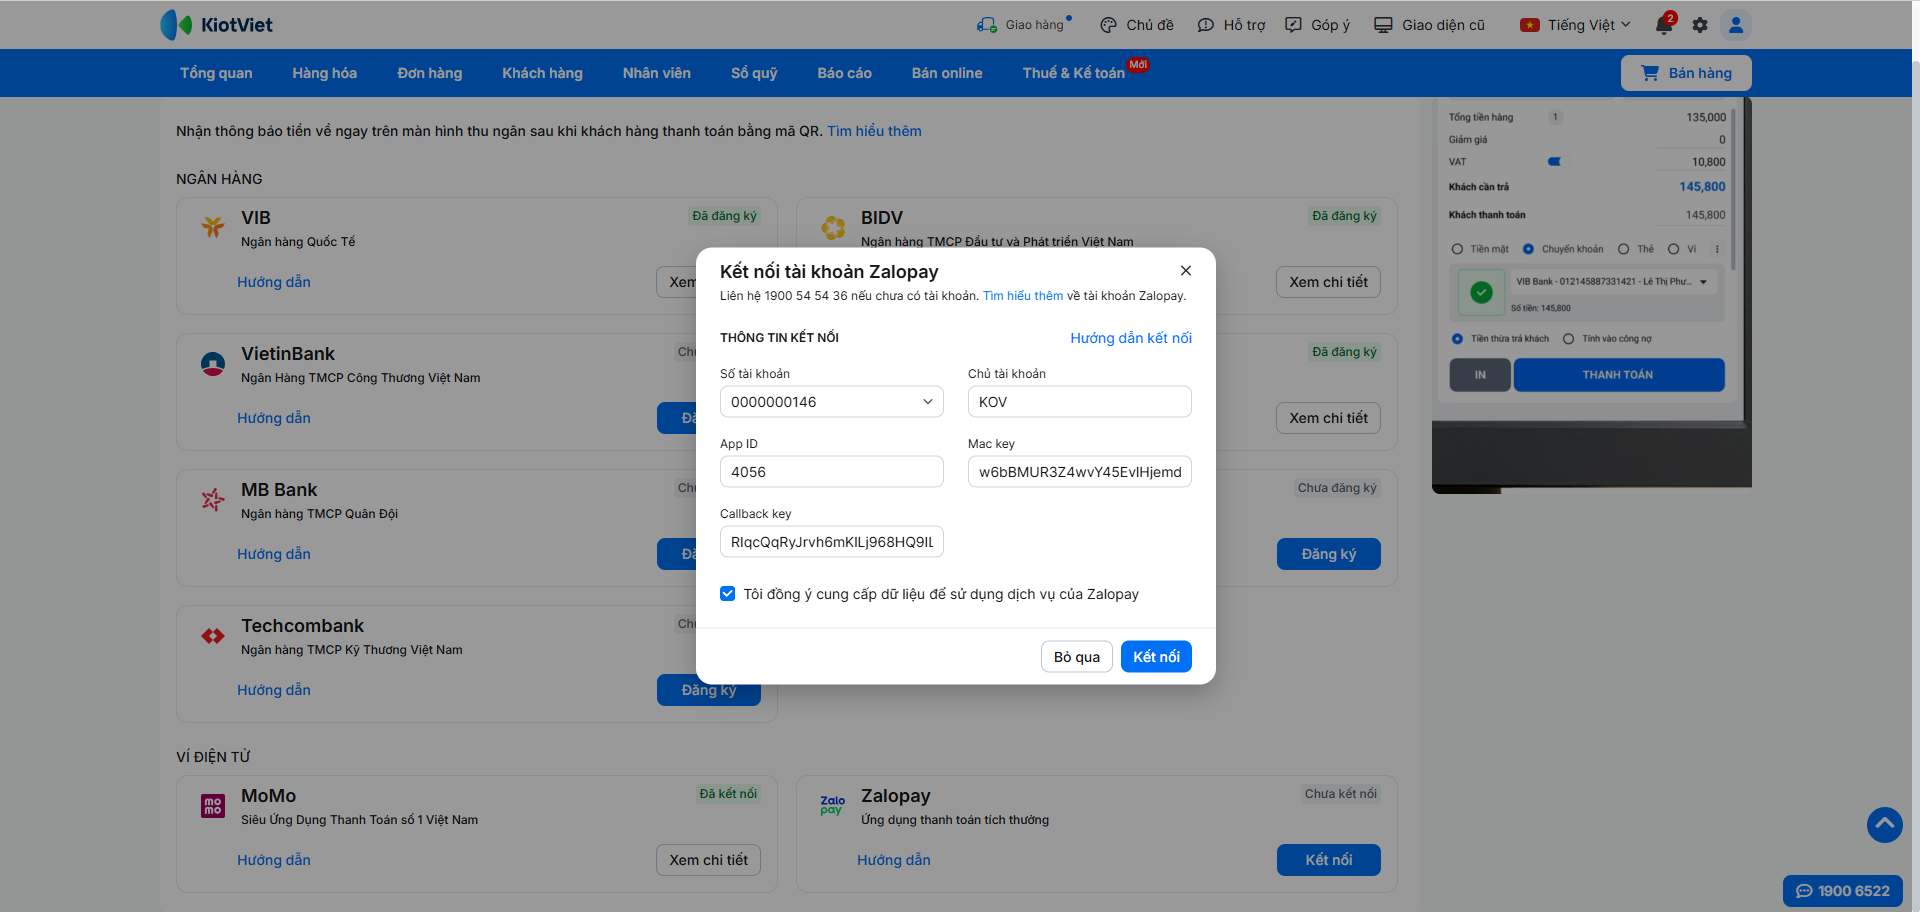Click the VIB bank logo
Screen dimensions: 1920x912
coord(213,227)
